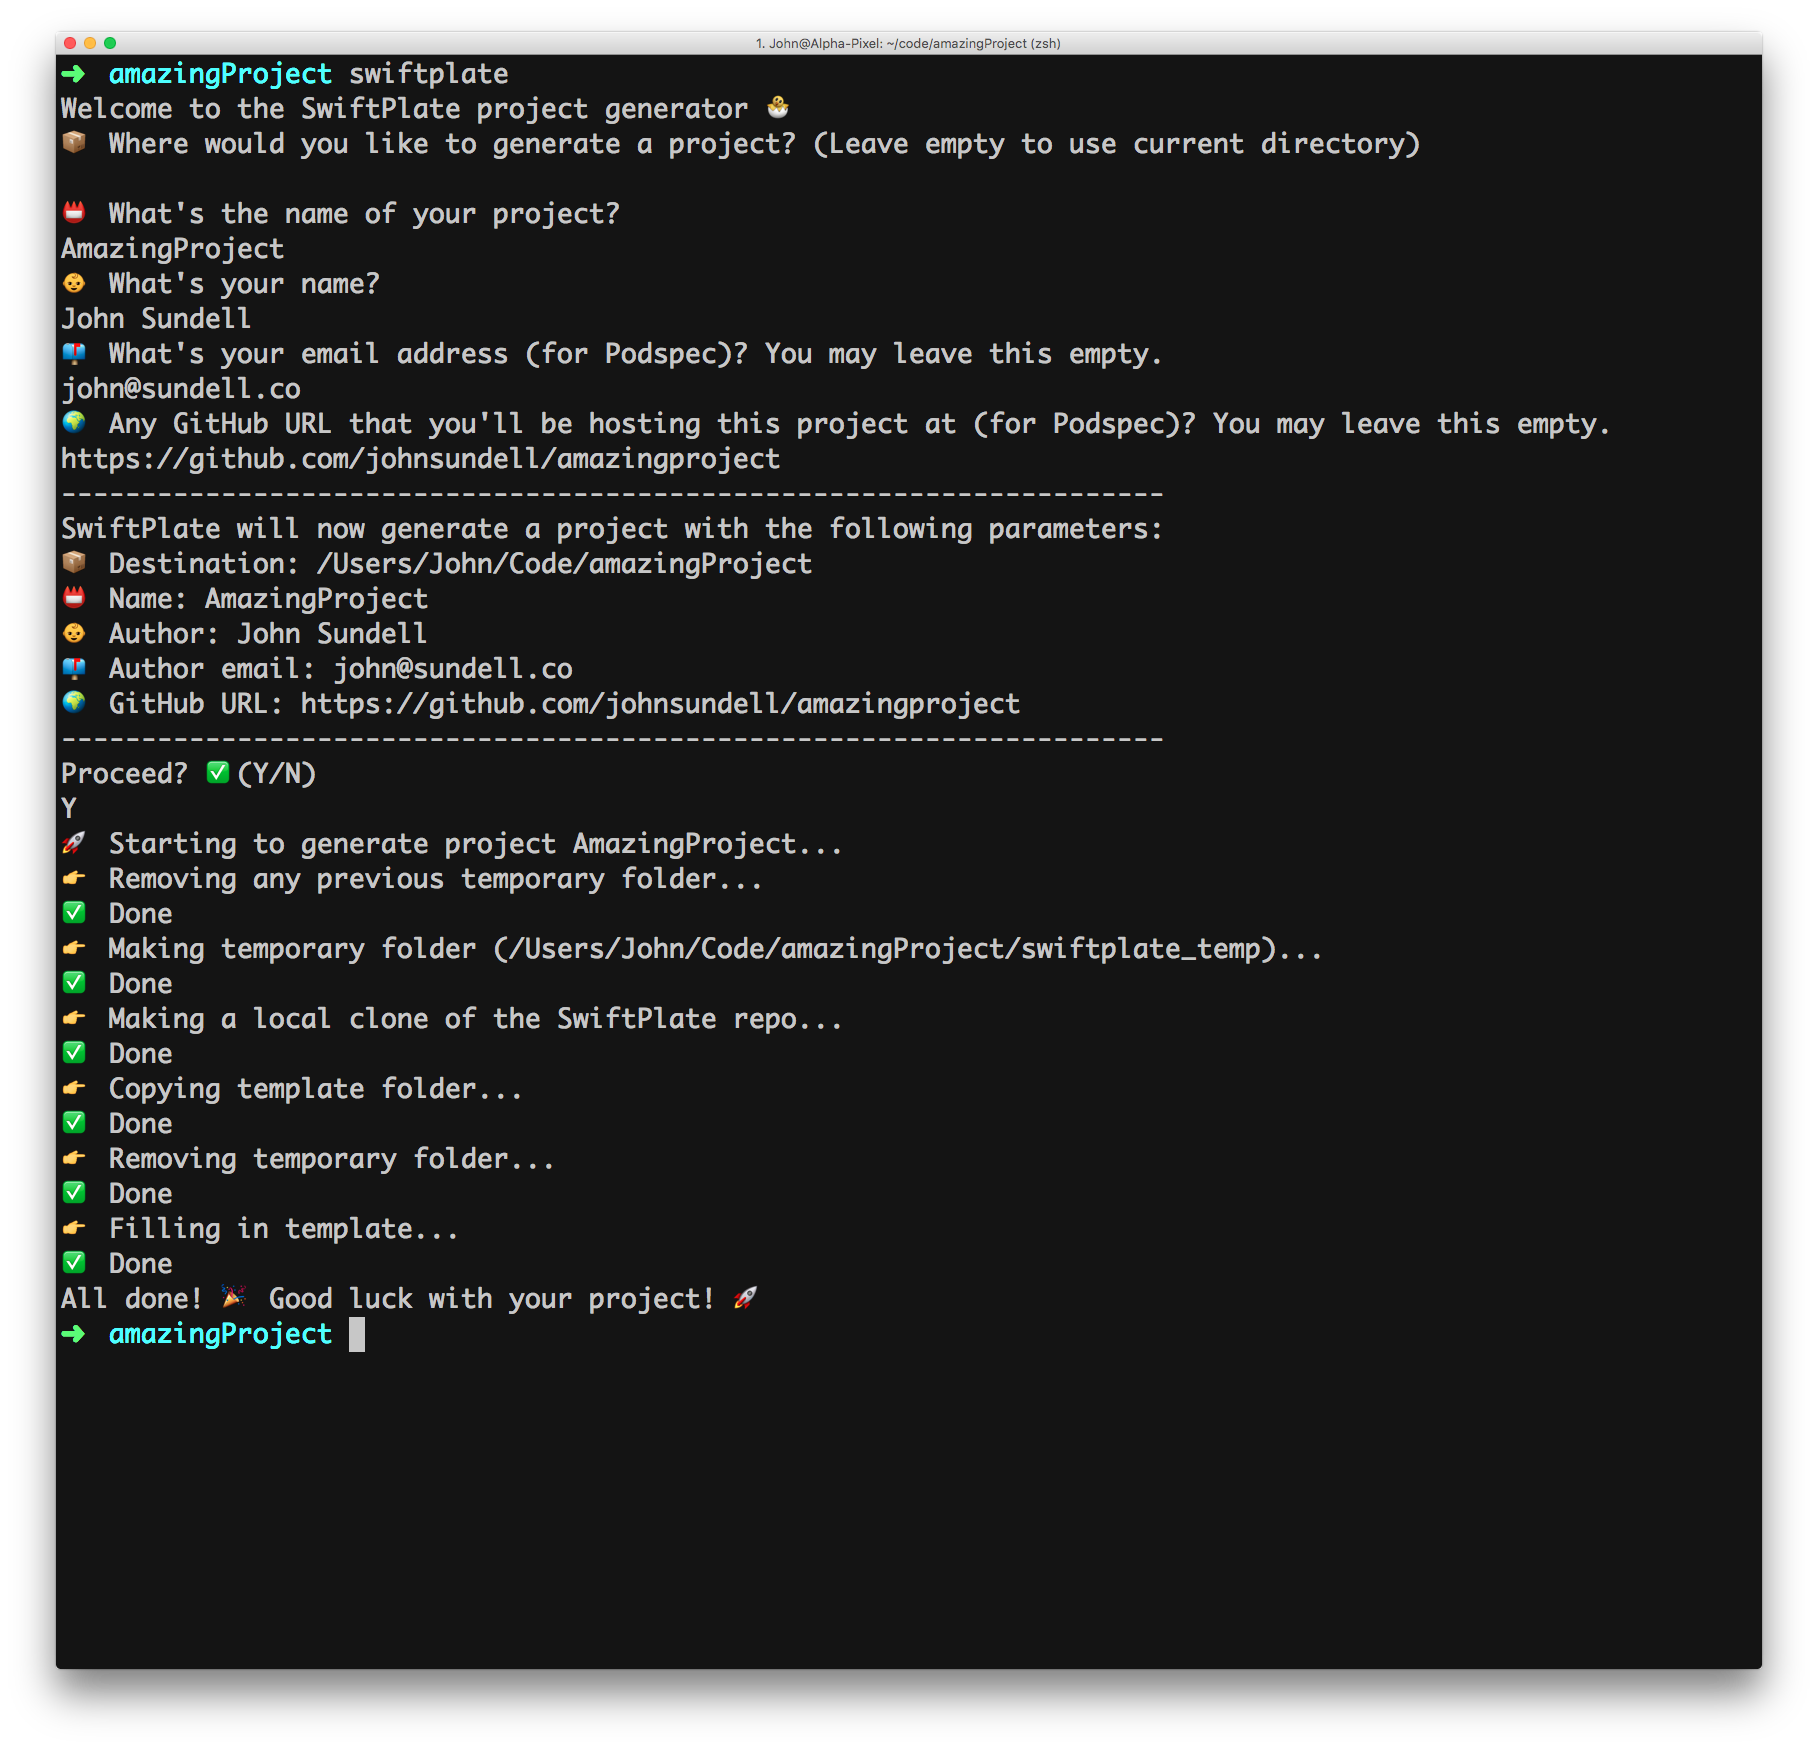Click the cyan 'amazingProject' on the first prompt line

[220, 74]
